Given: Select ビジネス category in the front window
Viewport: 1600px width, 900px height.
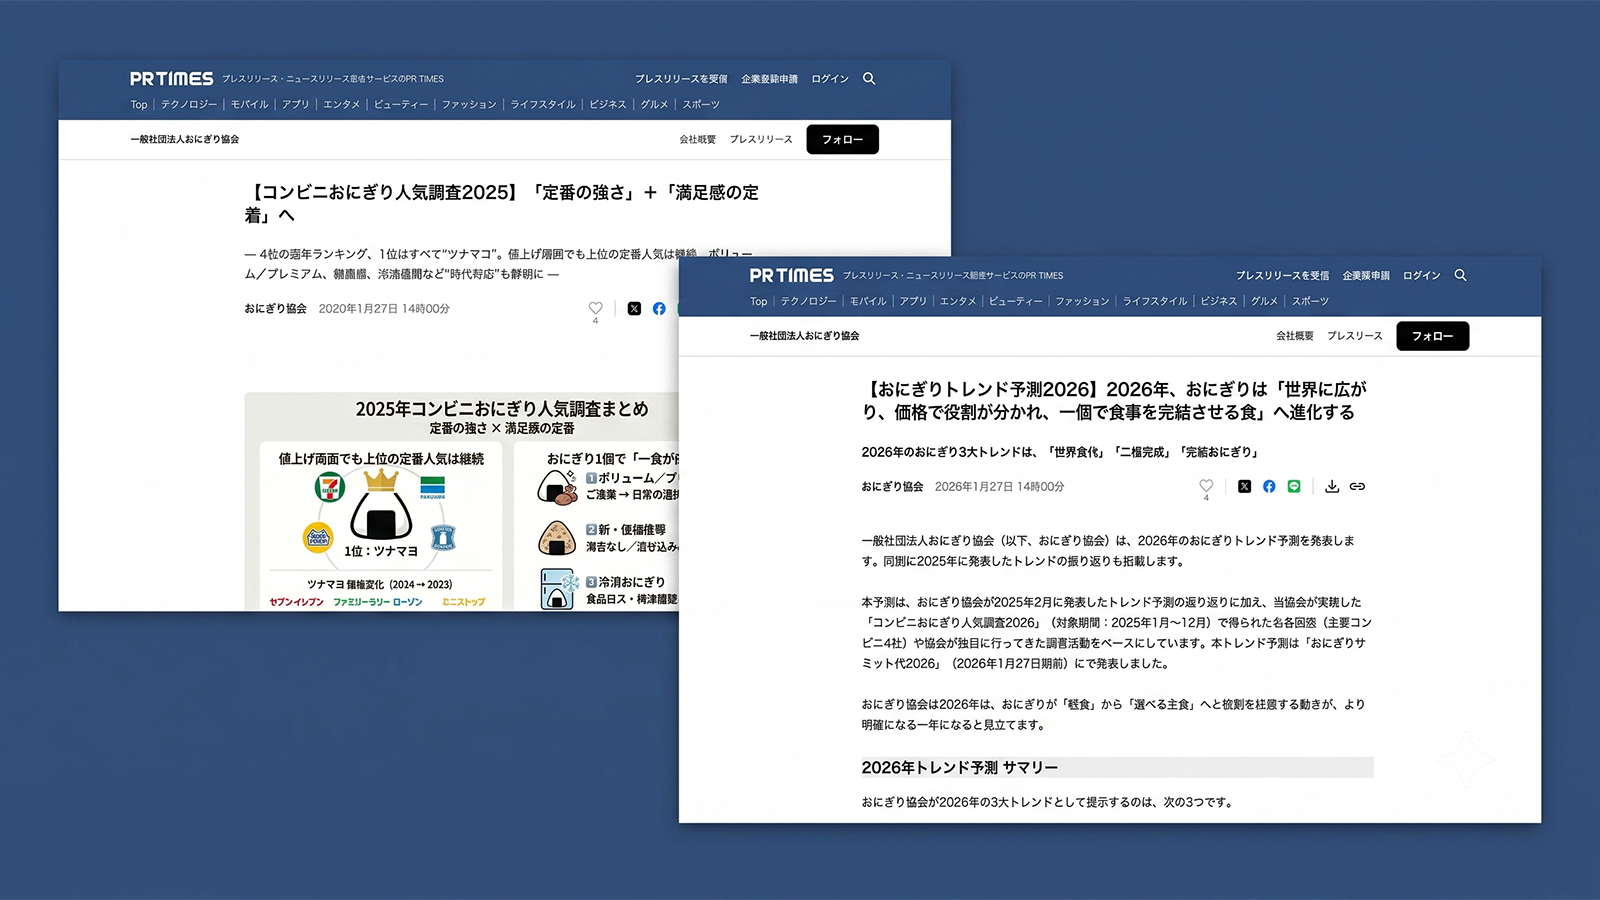Looking at the screenshot, I should (x=1219, y=301).
